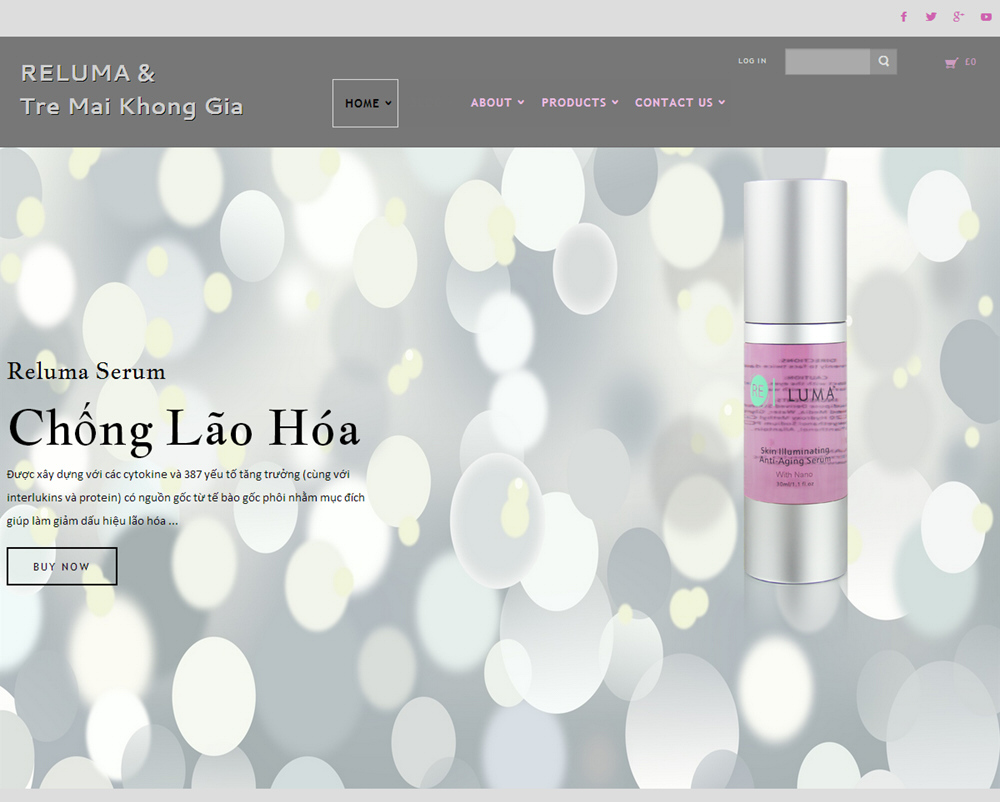Open the YouTube social icon
1000x802 pixels.
pyautogui.click(x=986, y=17)
